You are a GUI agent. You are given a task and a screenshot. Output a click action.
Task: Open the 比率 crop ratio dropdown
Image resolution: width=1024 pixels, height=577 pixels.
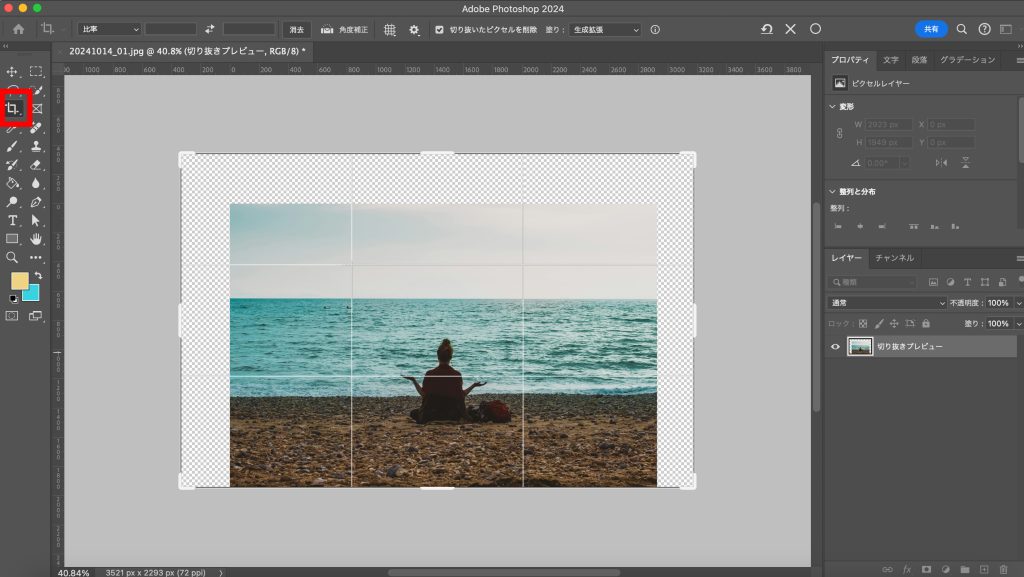(109, 30)
